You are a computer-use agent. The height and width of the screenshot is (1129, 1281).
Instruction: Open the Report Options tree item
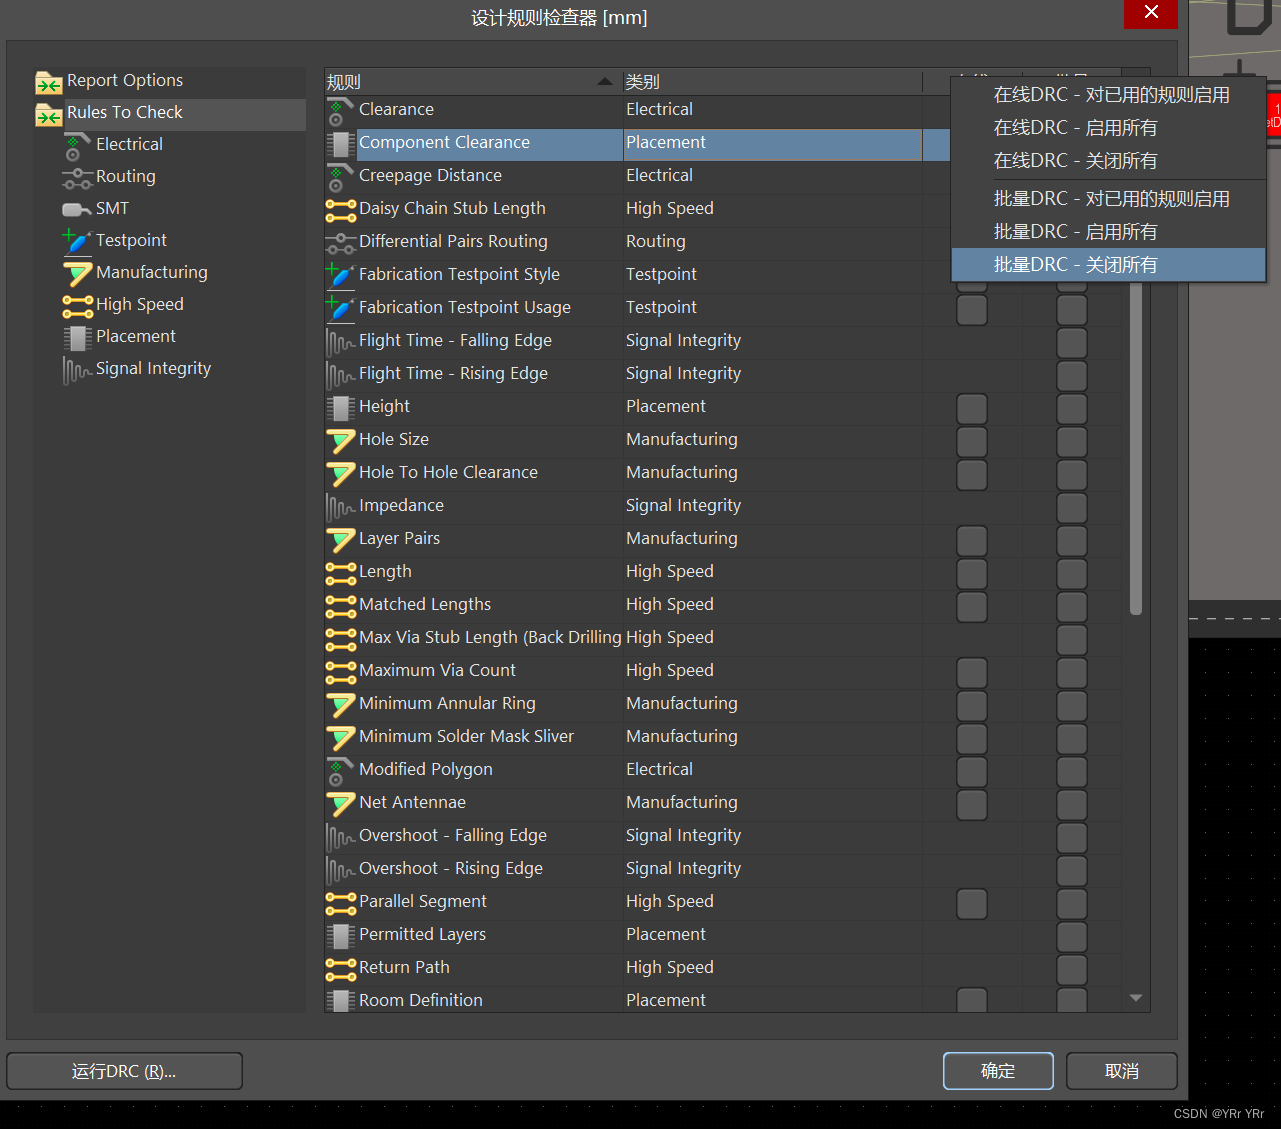pyautogui.click(x=124, y=81)
